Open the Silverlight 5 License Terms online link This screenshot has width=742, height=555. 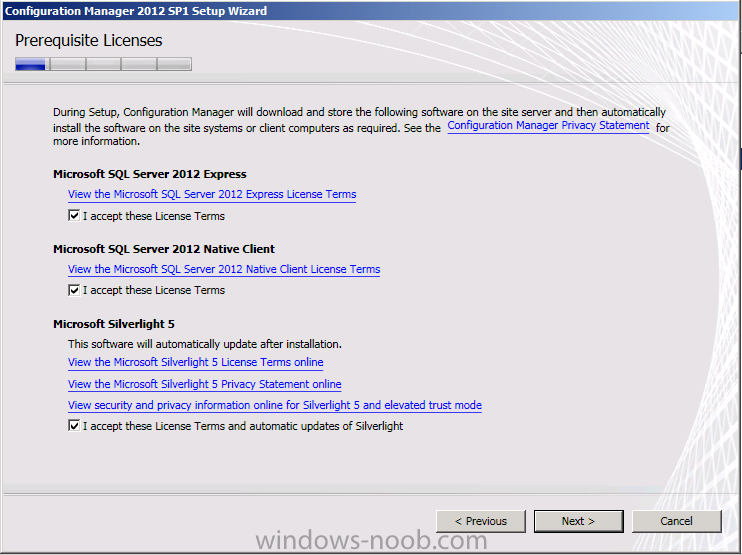pyautogui.click(x=195, y=362)
